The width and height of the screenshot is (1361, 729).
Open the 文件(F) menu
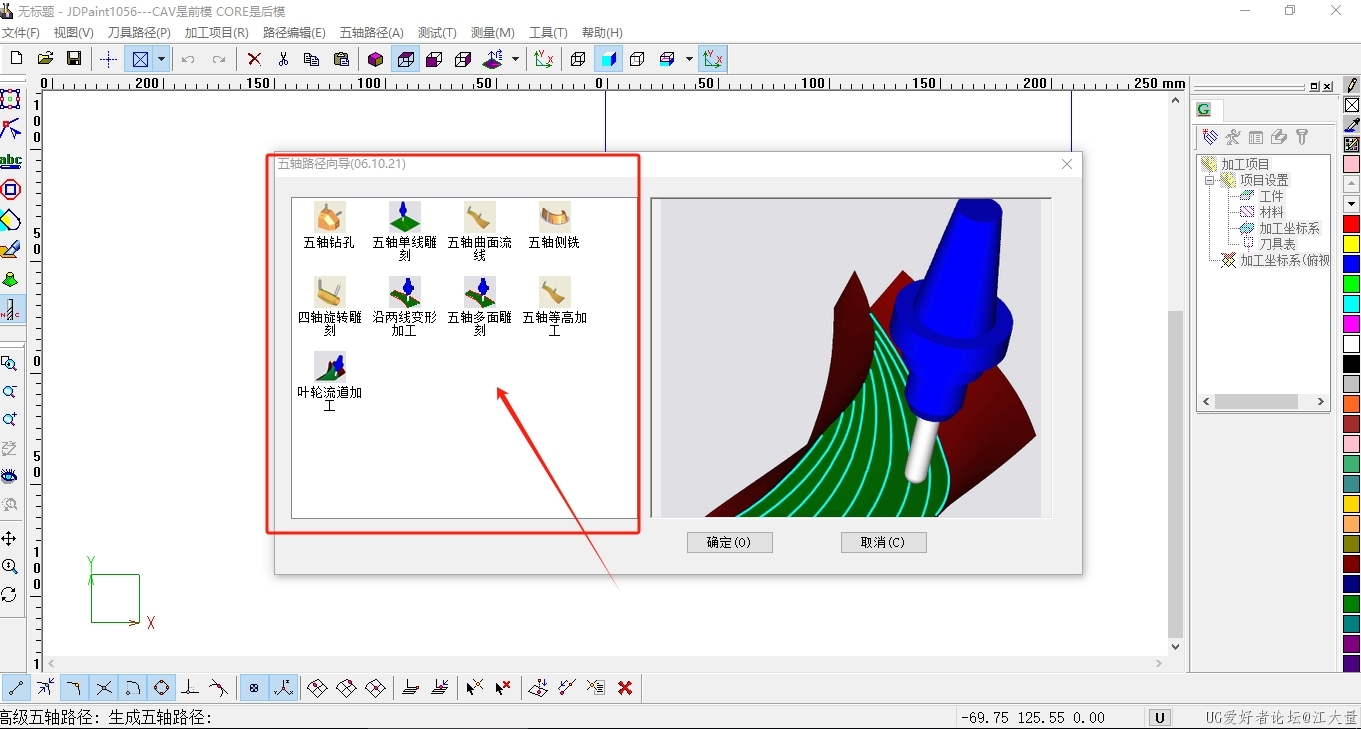pos(21,33)
